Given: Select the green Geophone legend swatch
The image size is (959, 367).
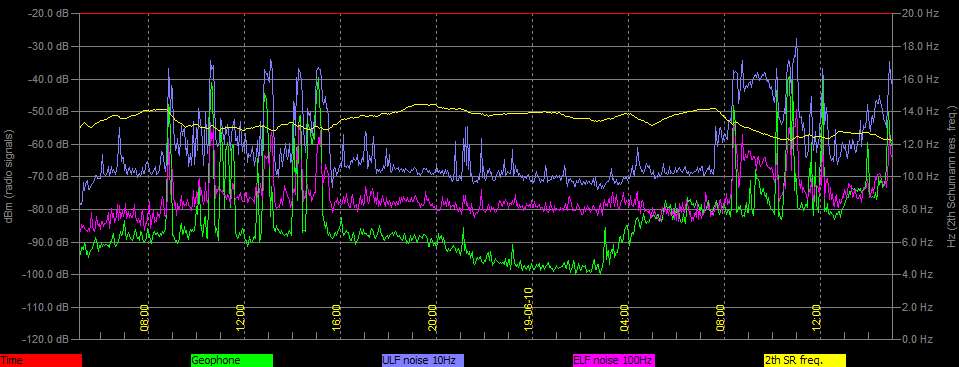Looking at the screenshot, I should tap(232, 361).
